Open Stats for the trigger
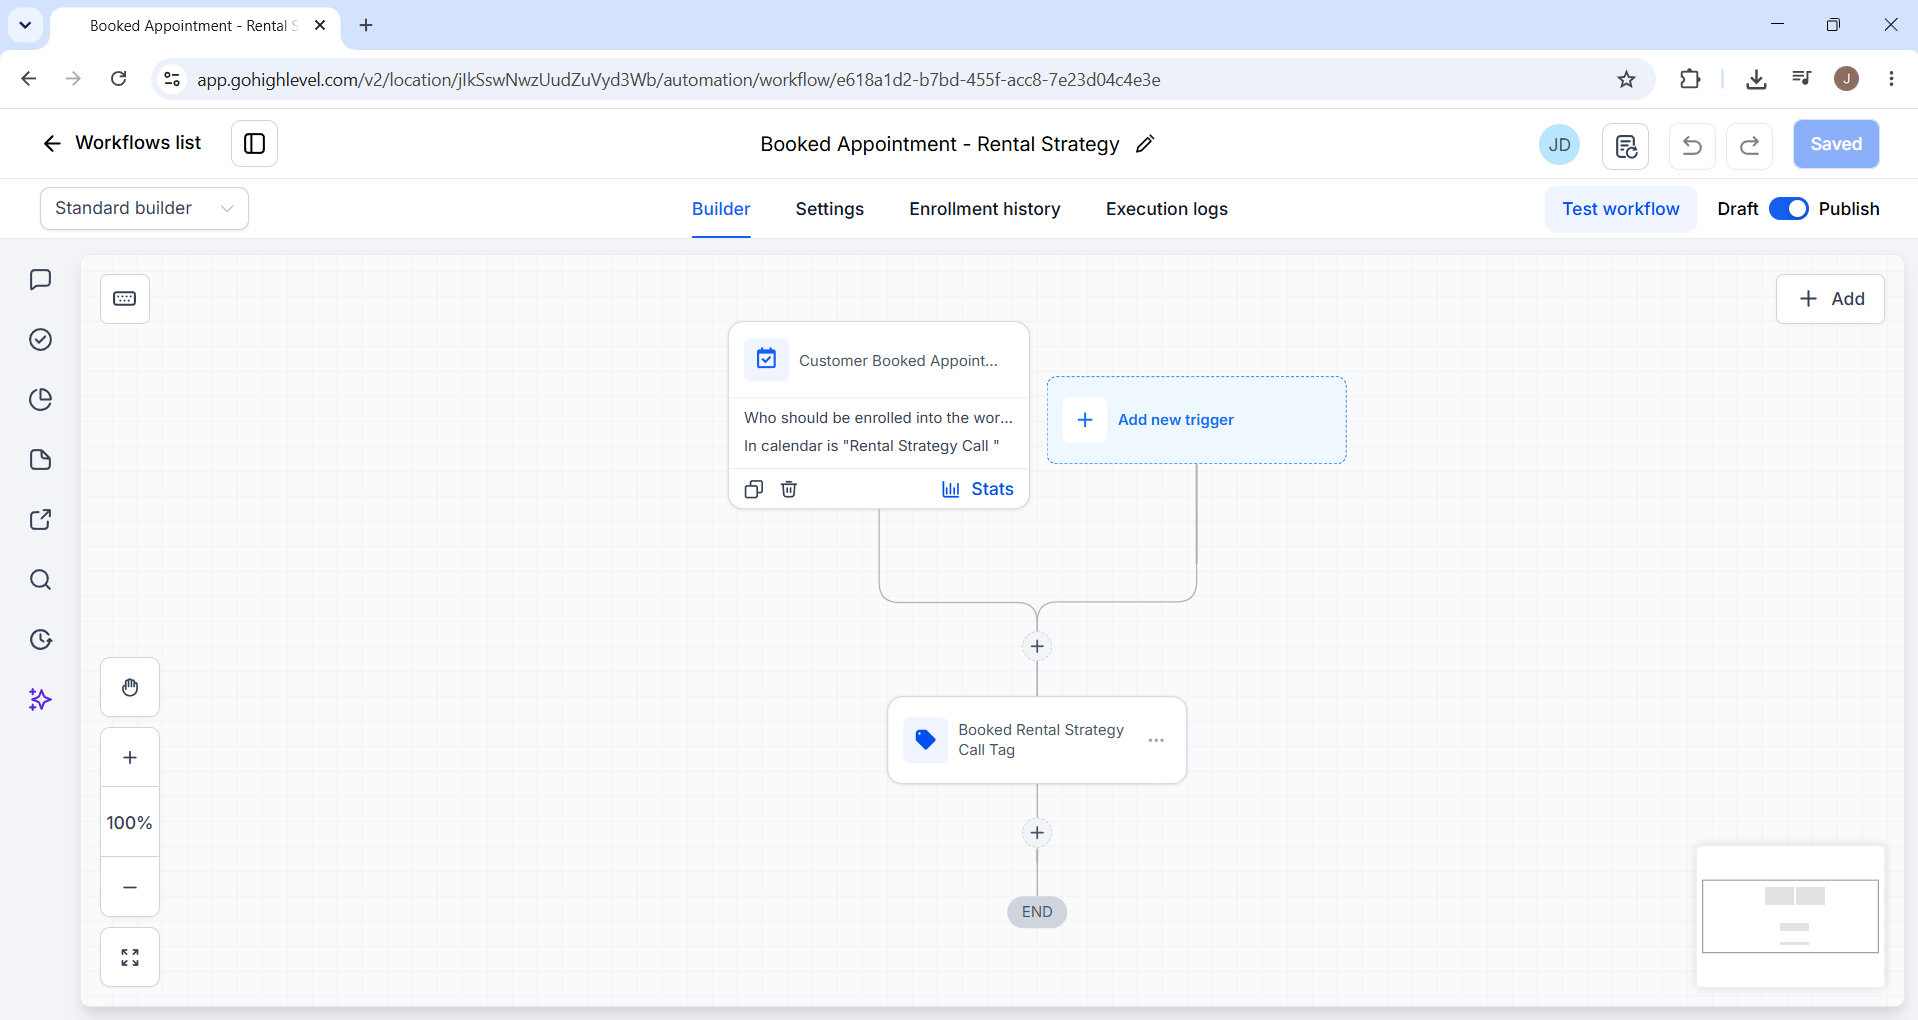The height and width of the screenshot is (1020, 1918). (x=977, y=489)
